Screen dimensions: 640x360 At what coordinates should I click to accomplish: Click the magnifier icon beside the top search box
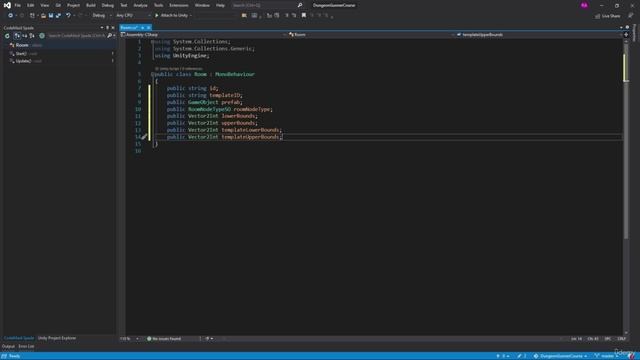[x=300, y=5]
